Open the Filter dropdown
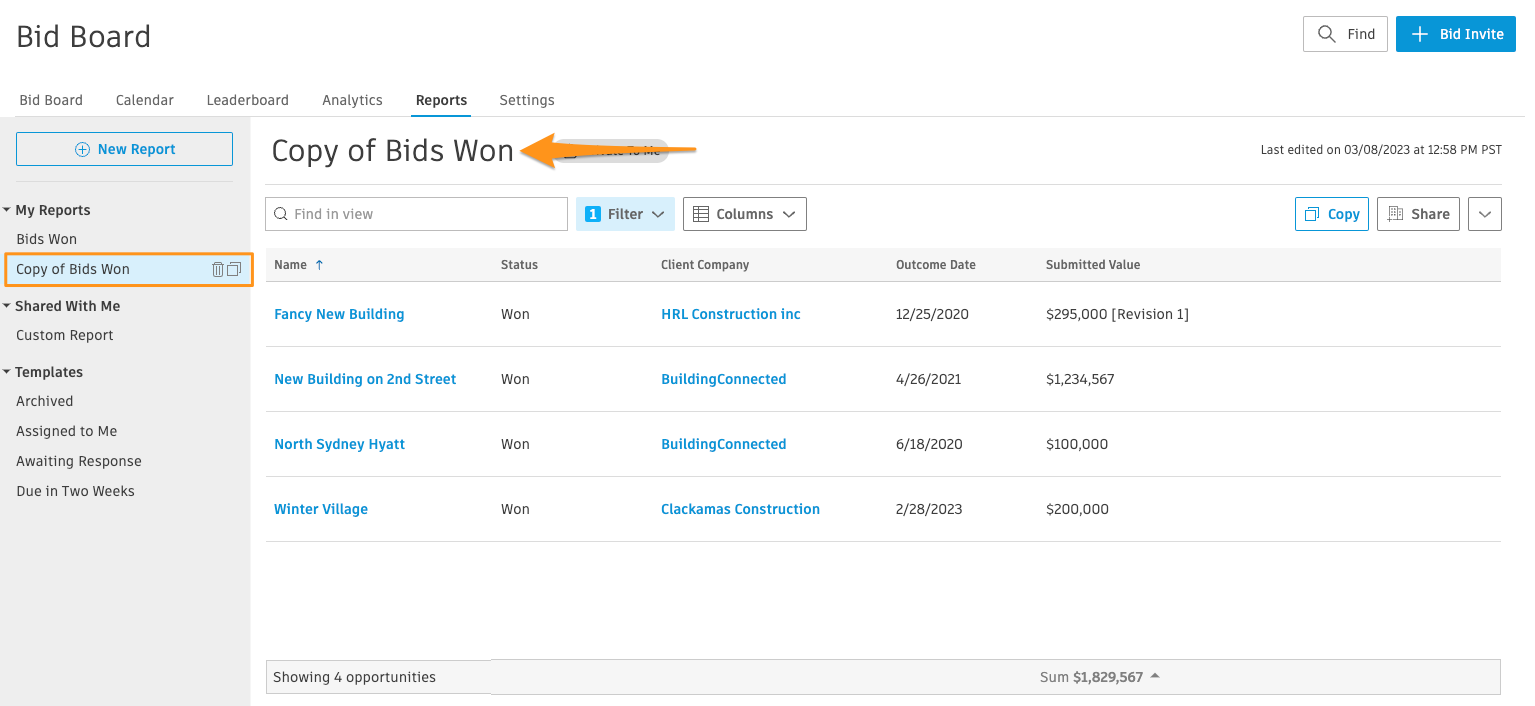1535x706 pixels. click(x=625, y=214)
